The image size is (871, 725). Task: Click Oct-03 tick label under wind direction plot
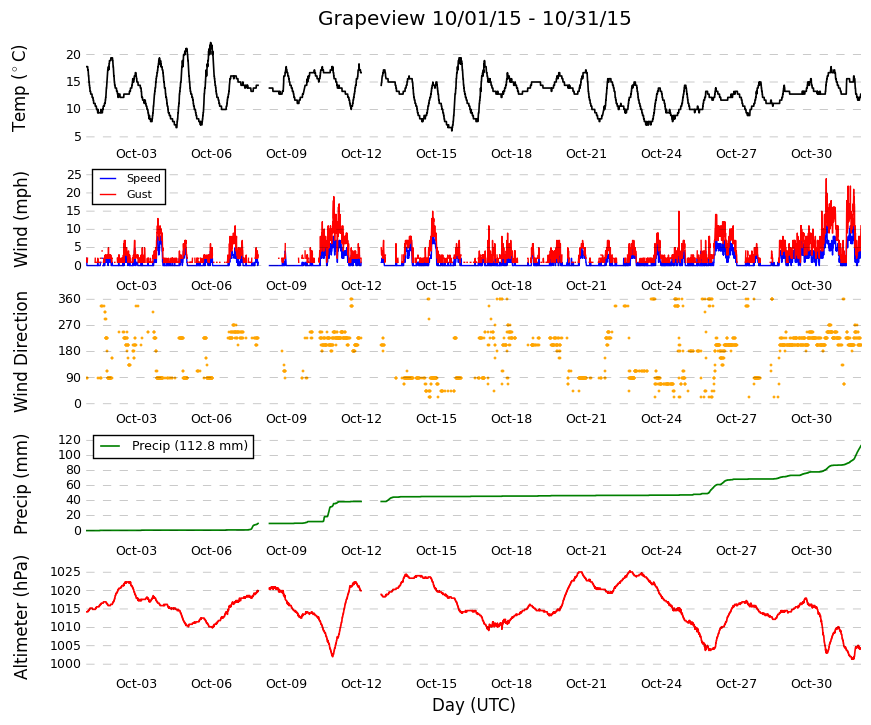point(136,419)
